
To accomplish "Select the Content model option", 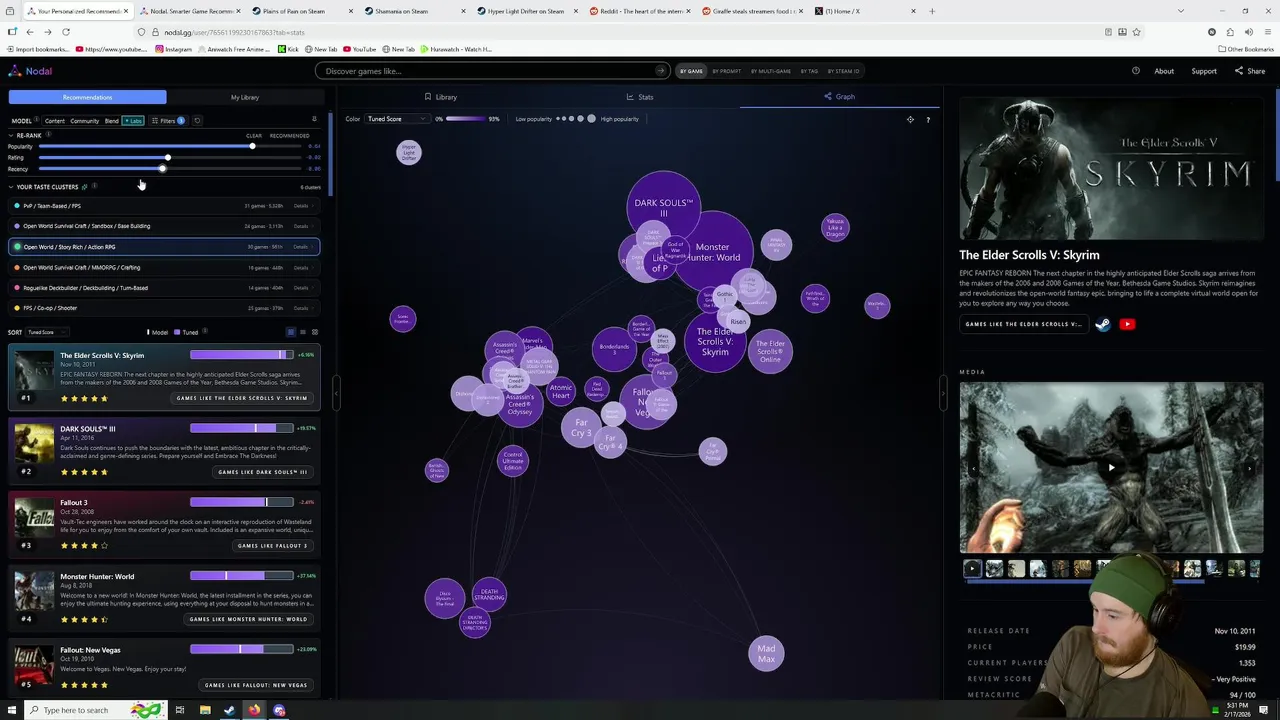I will [55, 121].
